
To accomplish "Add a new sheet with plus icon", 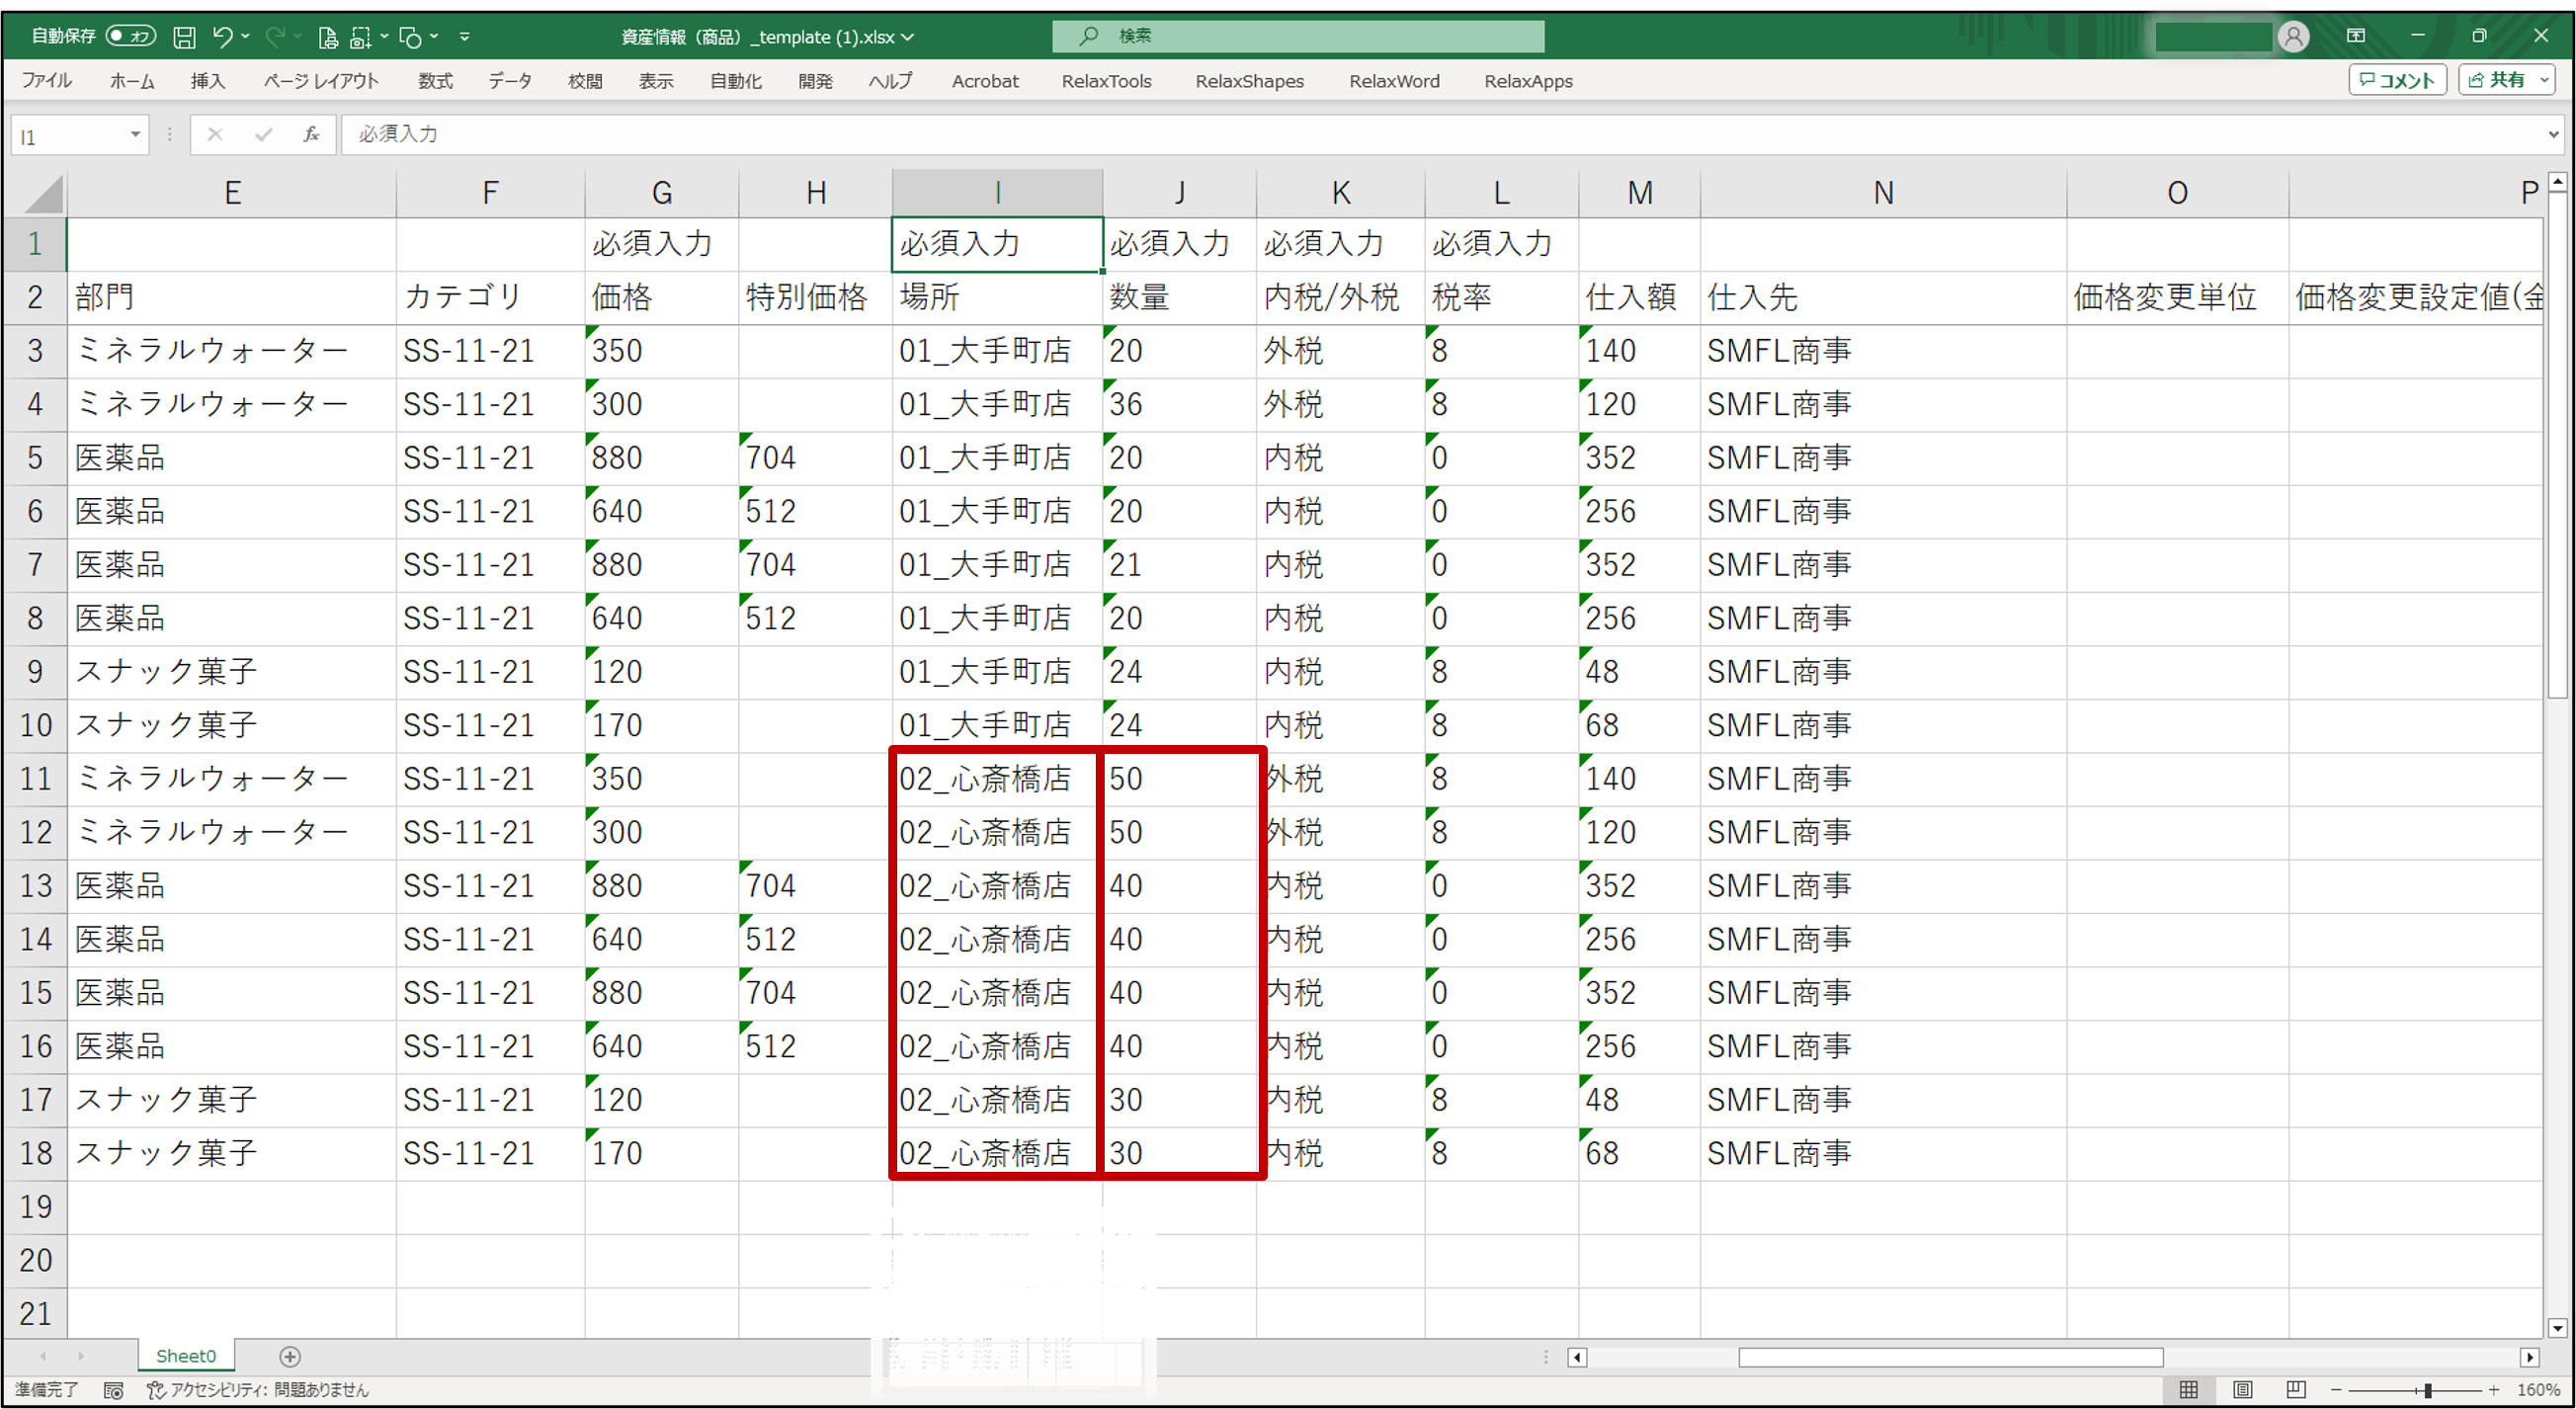I will click(x=290, y=1356).
